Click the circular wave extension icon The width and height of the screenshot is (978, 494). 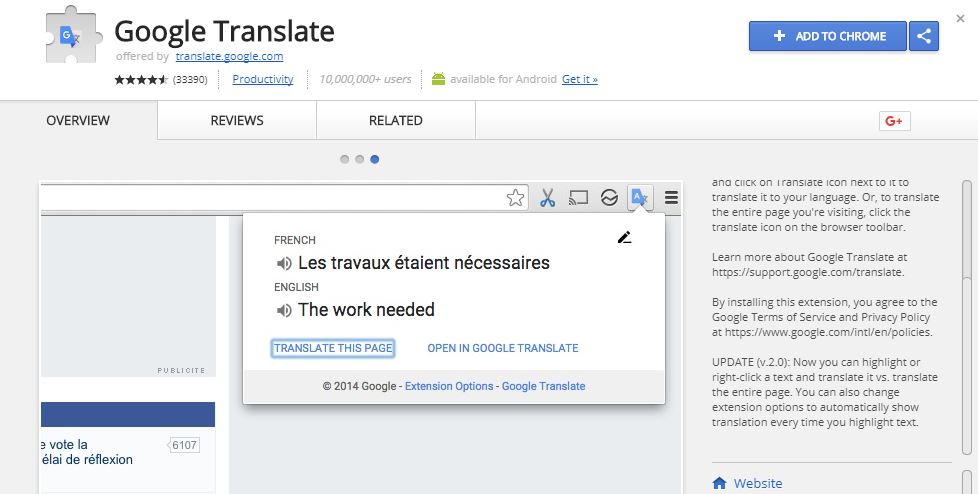click(x=609, y=198)
